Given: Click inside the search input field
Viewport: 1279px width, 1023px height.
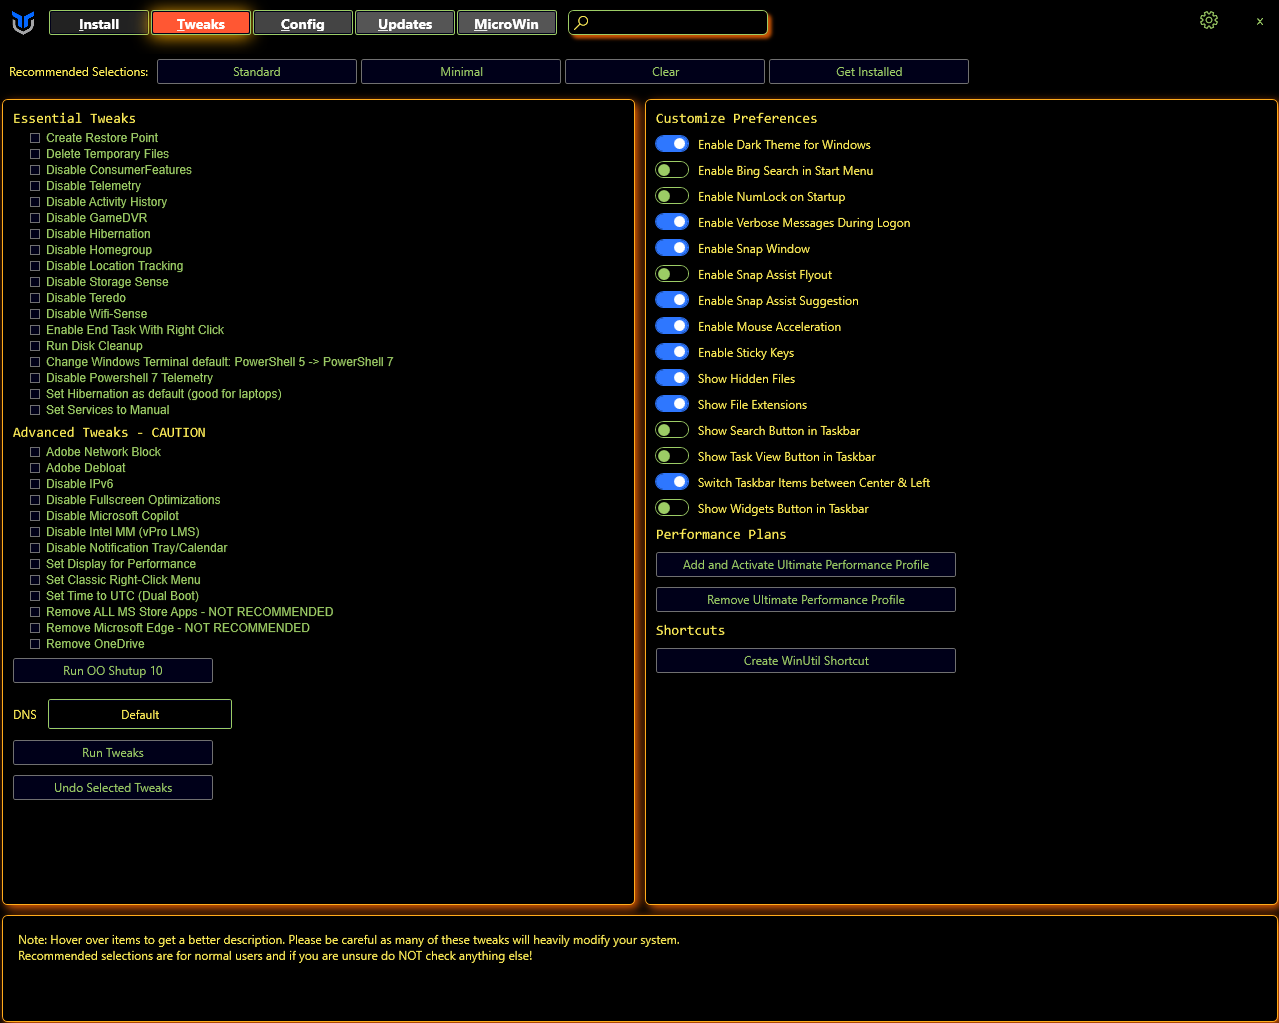Looking at the screenshot, I should 670,21.
